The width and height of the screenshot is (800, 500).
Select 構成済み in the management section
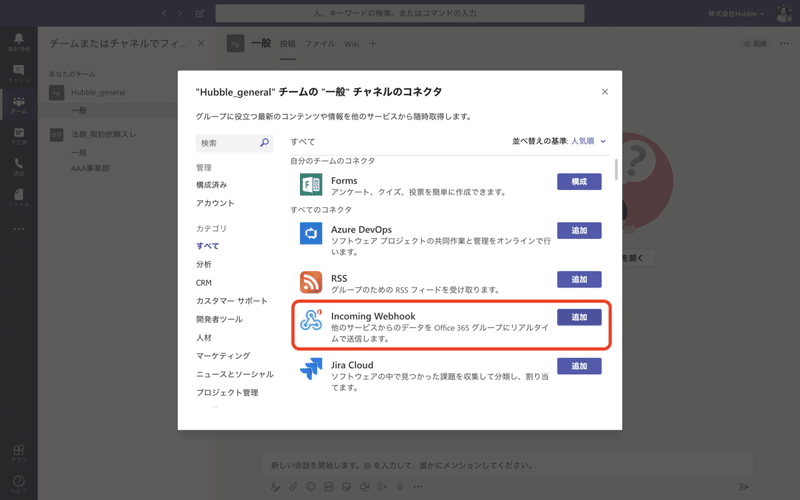click(211, 185)
